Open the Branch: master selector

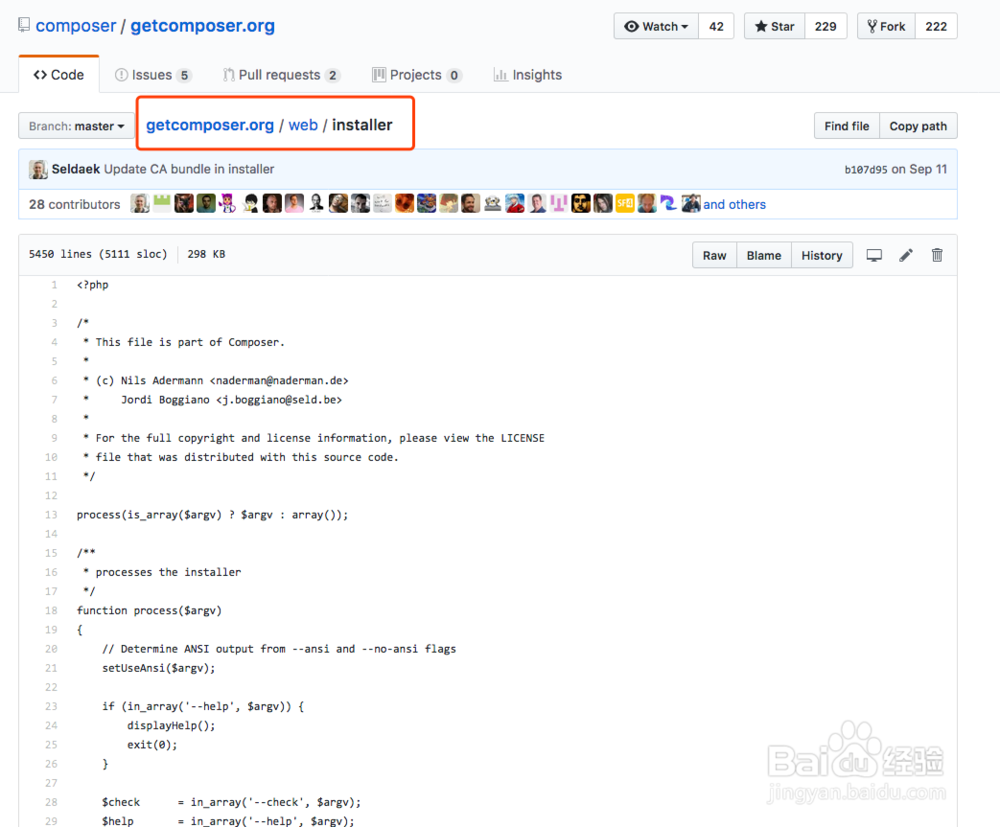click(x=76, y=126)
